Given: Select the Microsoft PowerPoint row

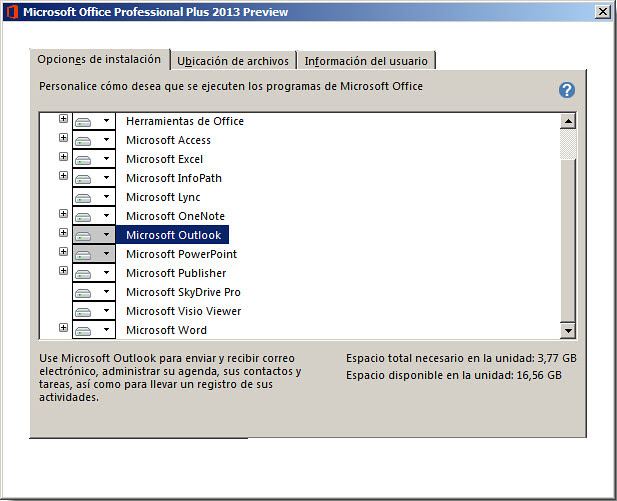Looking at the screenshot, I should (181, 254).
